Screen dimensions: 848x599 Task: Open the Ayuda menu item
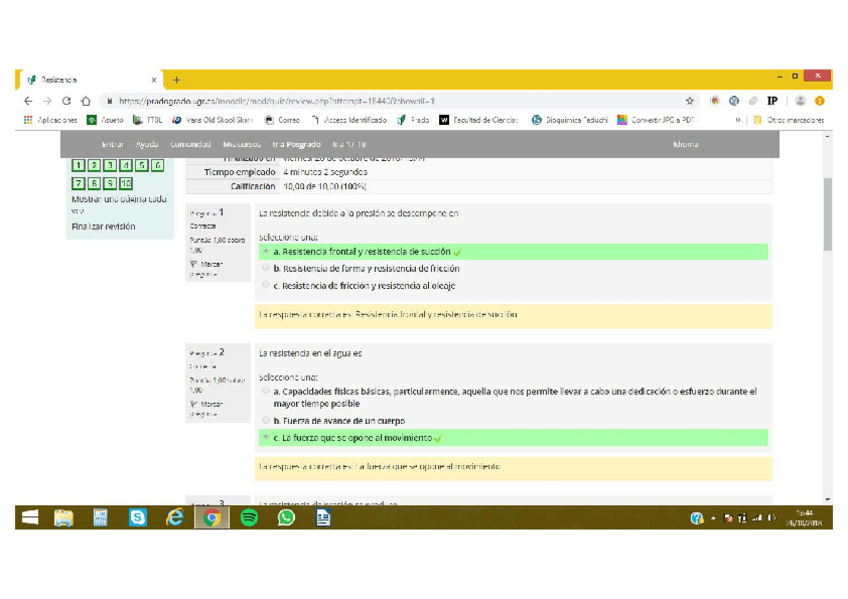tap(147, 145)
